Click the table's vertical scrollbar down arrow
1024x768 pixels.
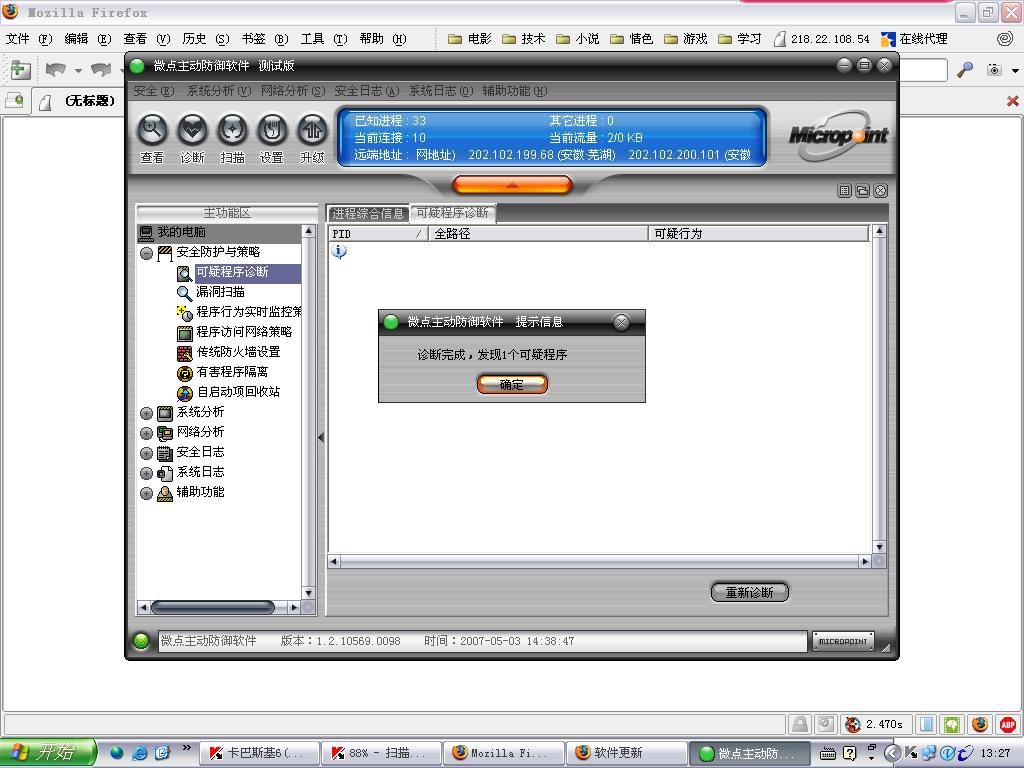click(x=879, y=547)
